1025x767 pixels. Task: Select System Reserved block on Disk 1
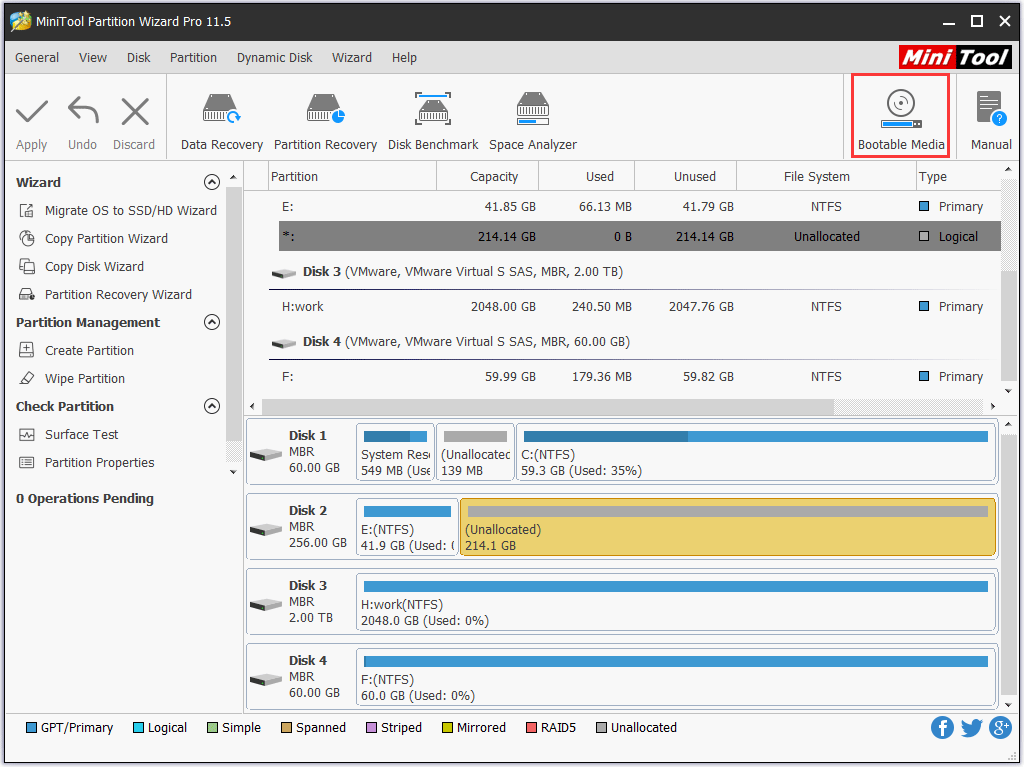[x=395, y=452]
